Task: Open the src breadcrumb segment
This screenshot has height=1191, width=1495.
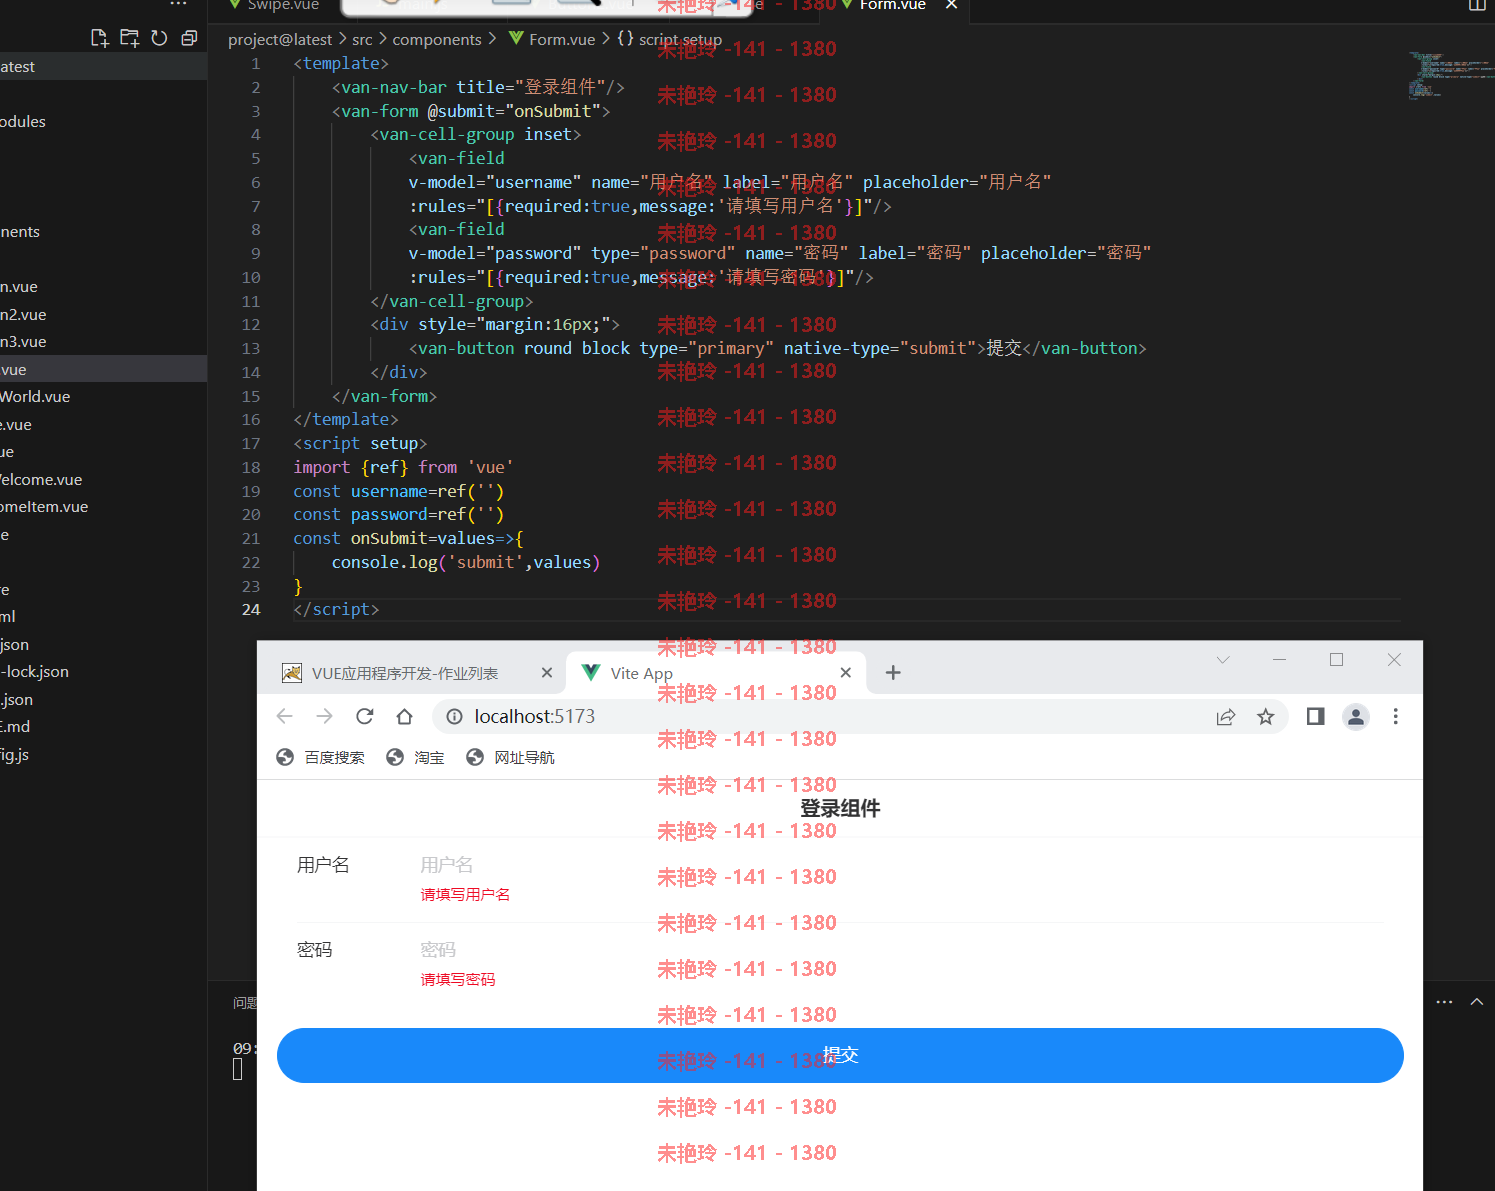Action: (362, 39)
